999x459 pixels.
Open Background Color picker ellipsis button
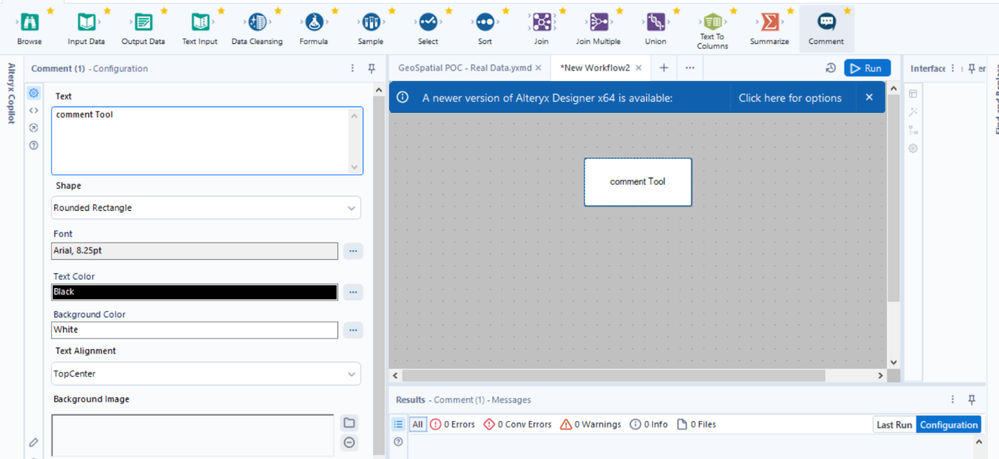pos(353,330)
